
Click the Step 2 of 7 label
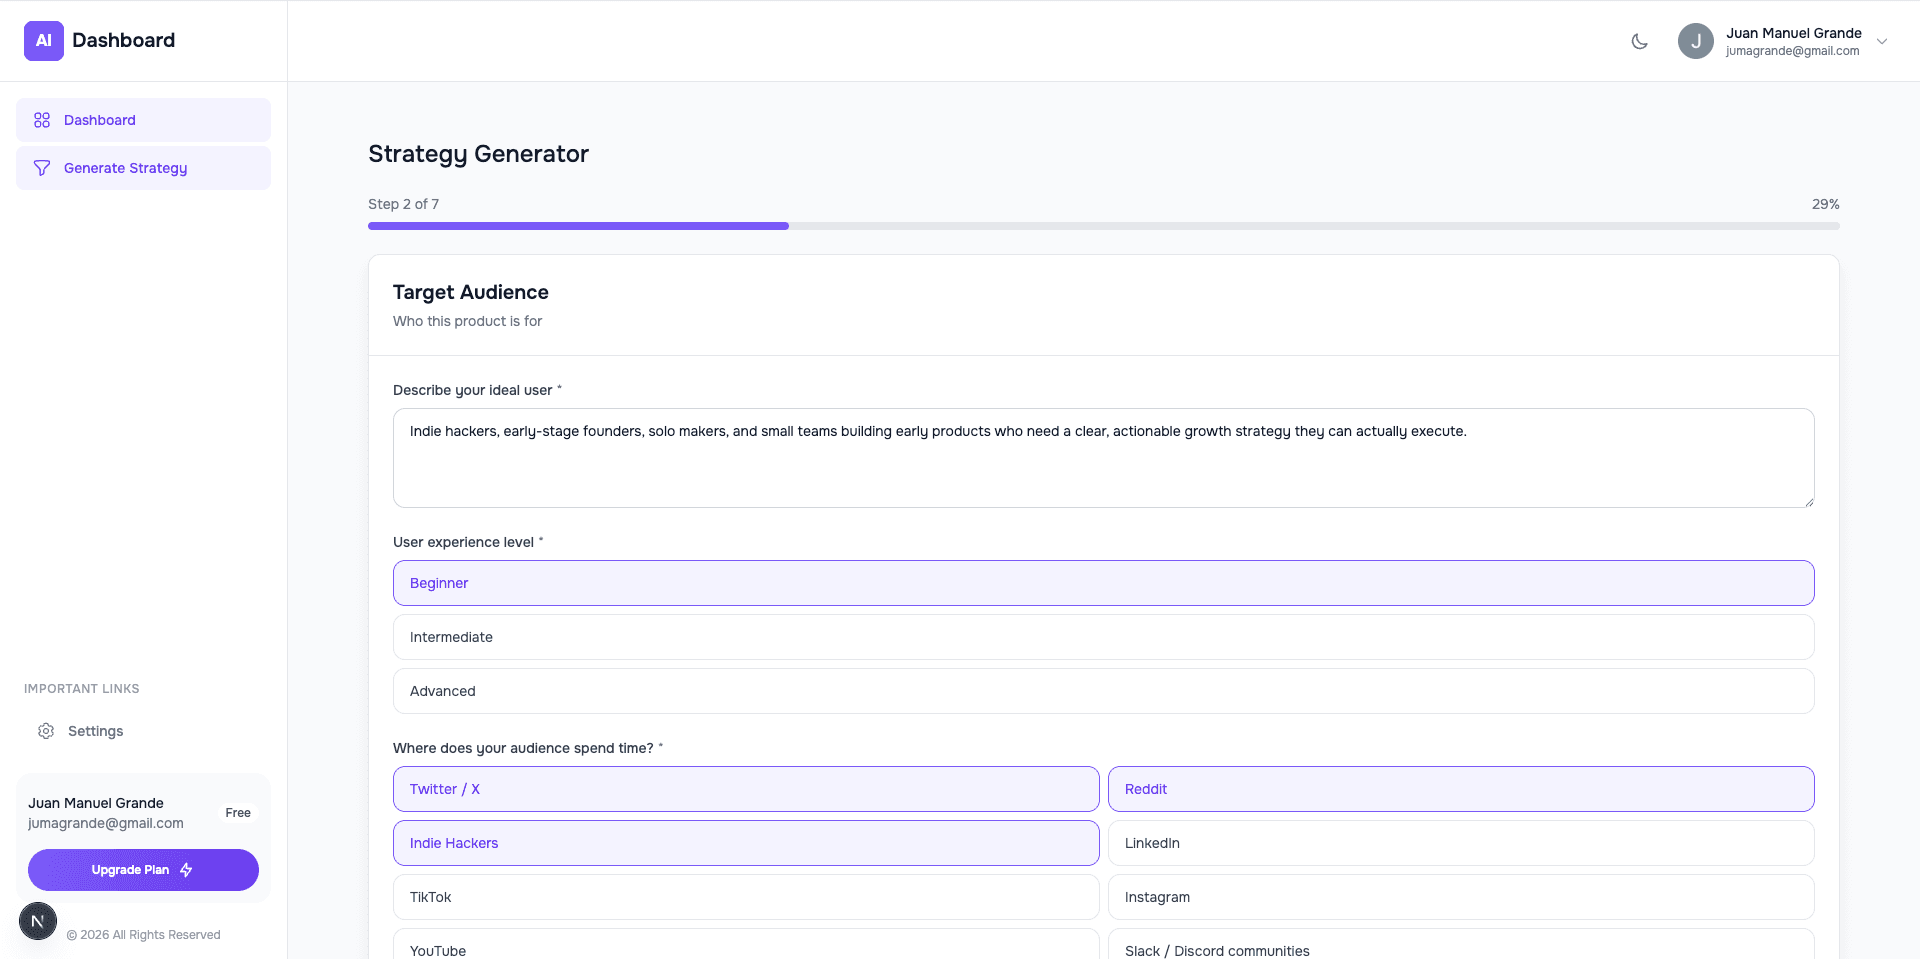click(x=403, y=204)
